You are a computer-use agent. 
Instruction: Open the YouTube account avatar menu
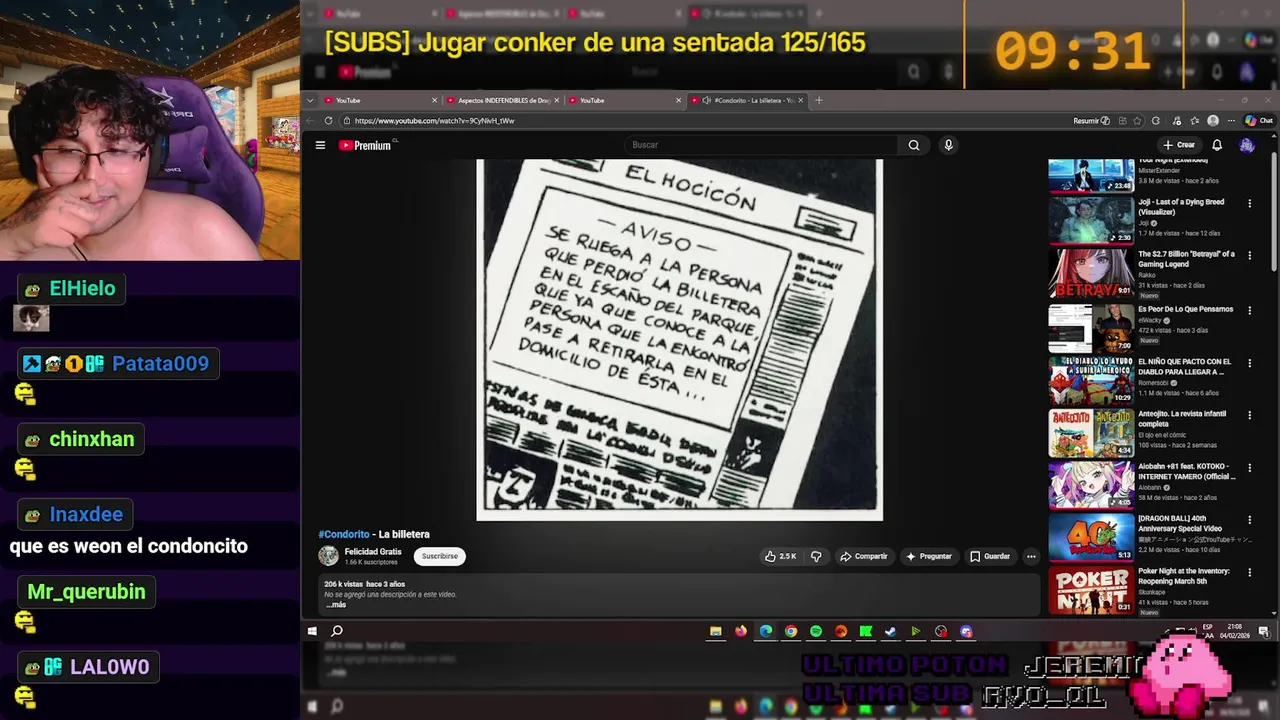[1246, 145]
